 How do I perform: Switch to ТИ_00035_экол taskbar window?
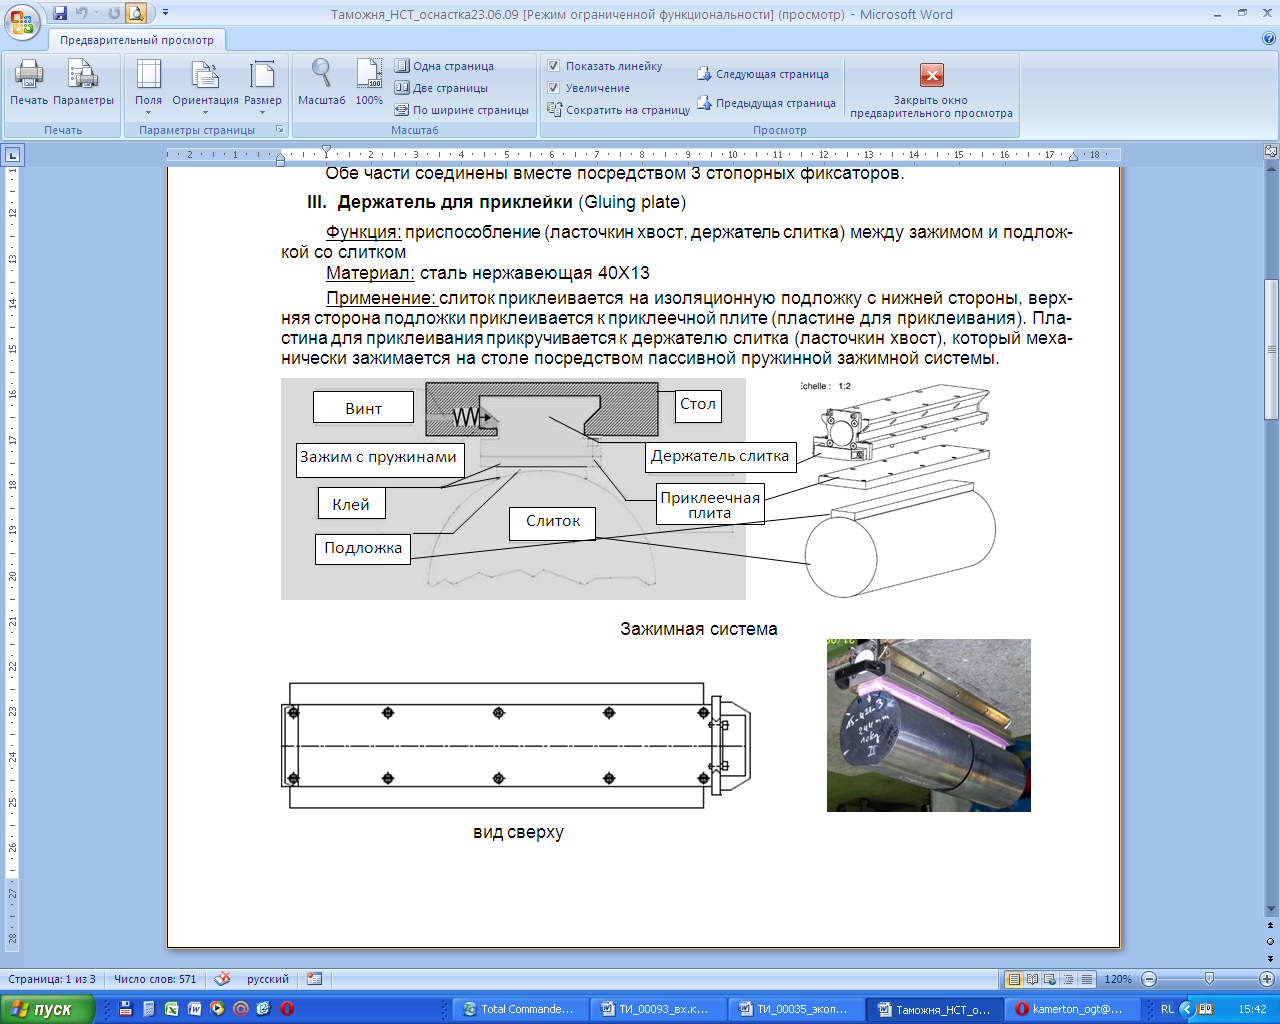798,1009
